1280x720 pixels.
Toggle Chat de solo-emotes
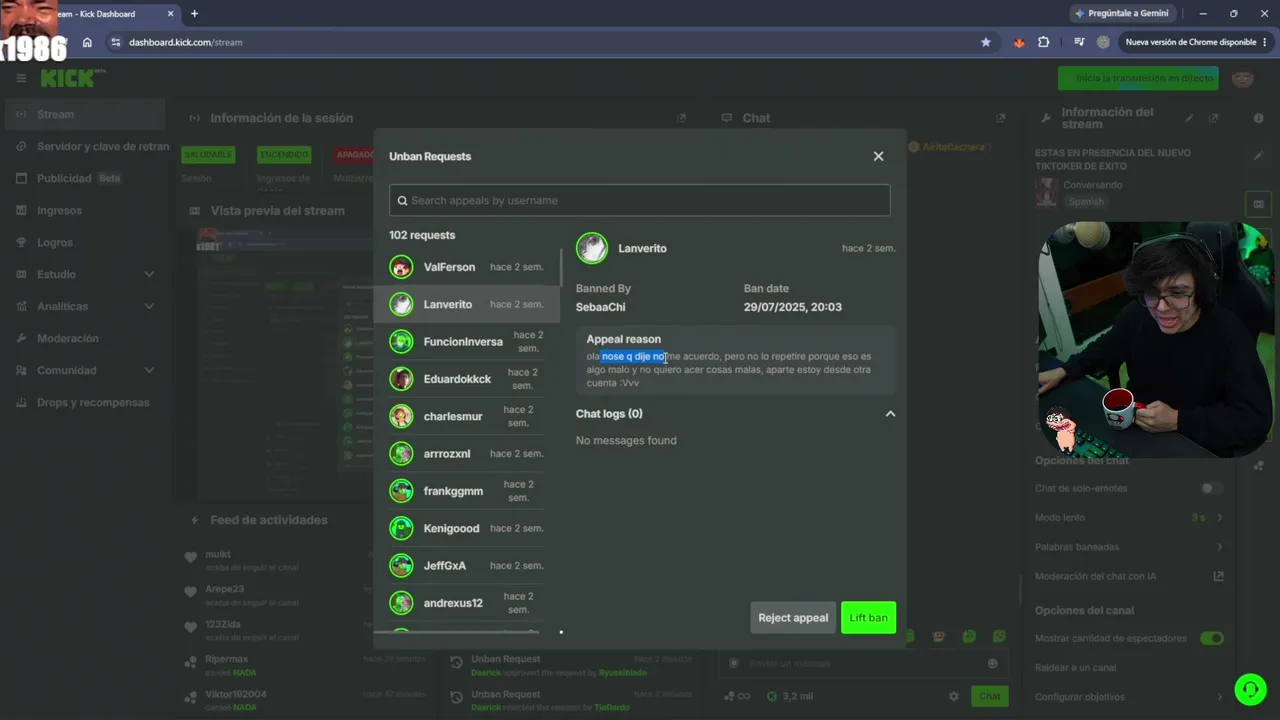point(1211,488)
